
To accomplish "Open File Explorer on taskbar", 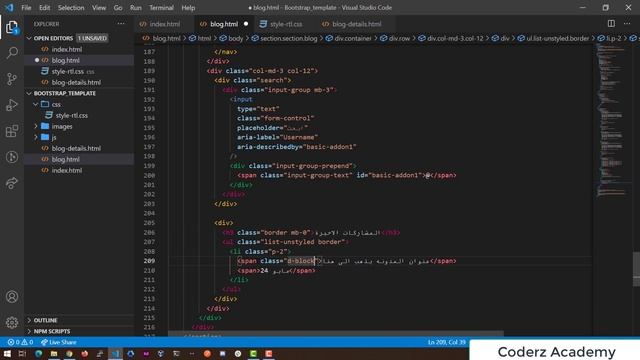I will point(54,353).
